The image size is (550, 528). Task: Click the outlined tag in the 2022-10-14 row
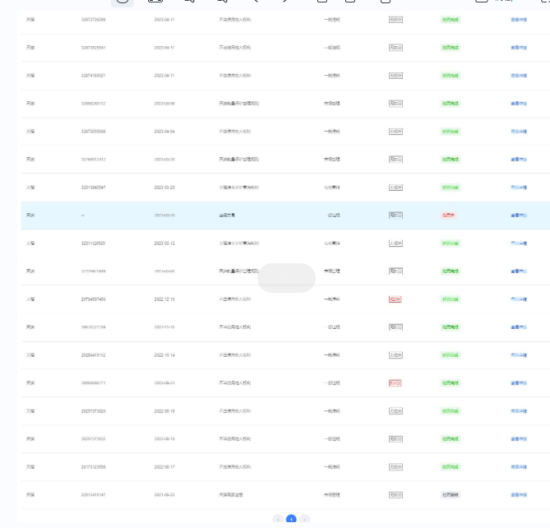[396, 355]
